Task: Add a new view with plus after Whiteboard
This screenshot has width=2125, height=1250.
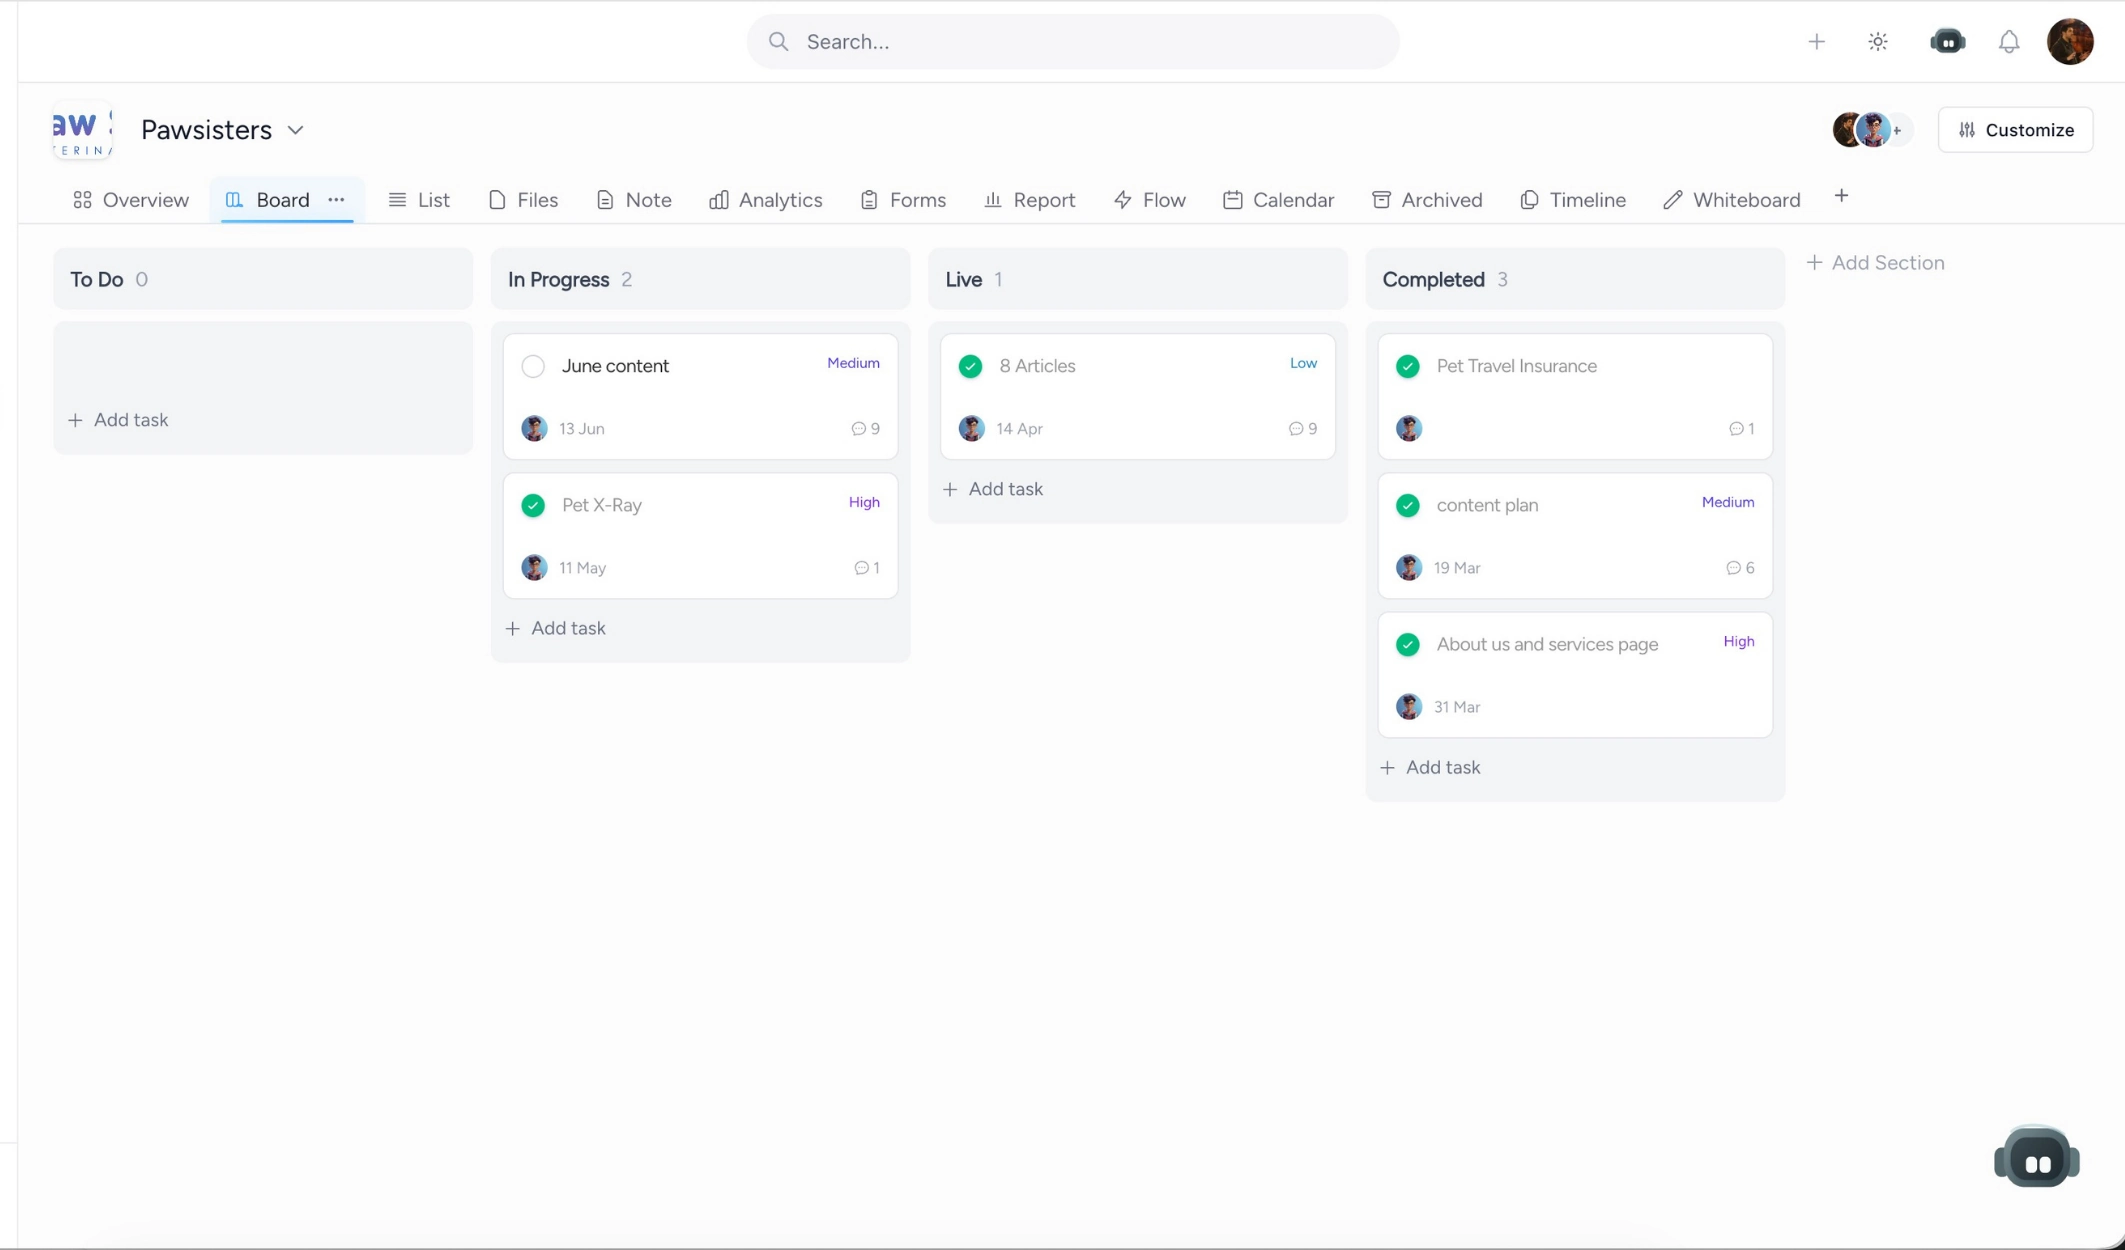Action: 1841,196
